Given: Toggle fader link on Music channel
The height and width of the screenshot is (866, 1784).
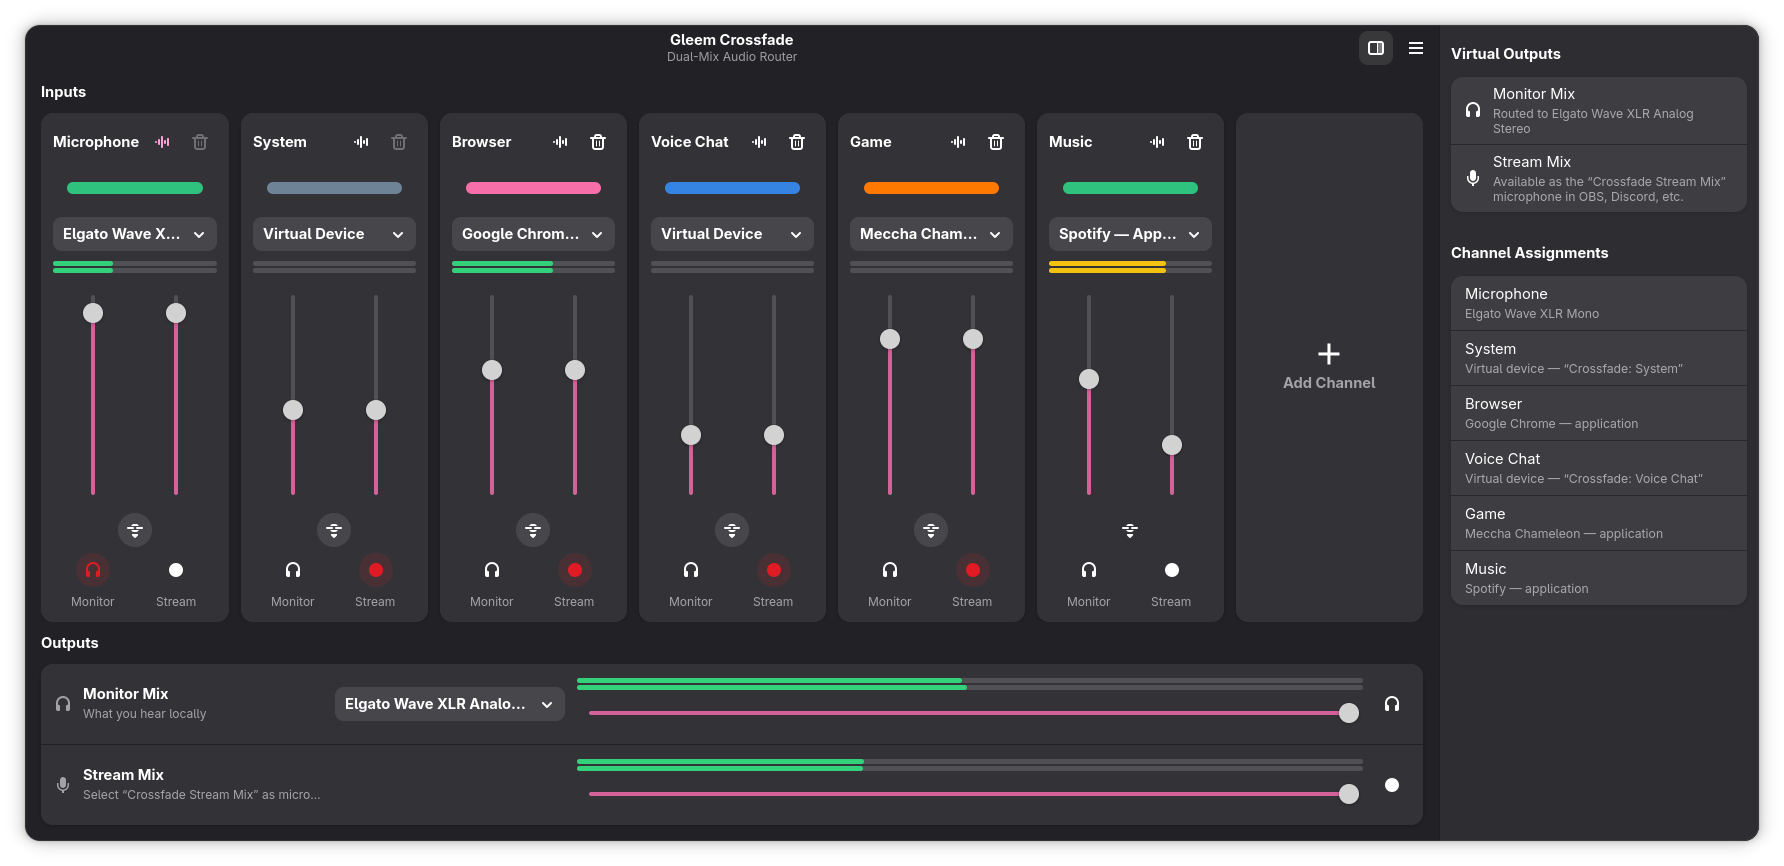Looking at the screenshot, I should click(1130, 530).
